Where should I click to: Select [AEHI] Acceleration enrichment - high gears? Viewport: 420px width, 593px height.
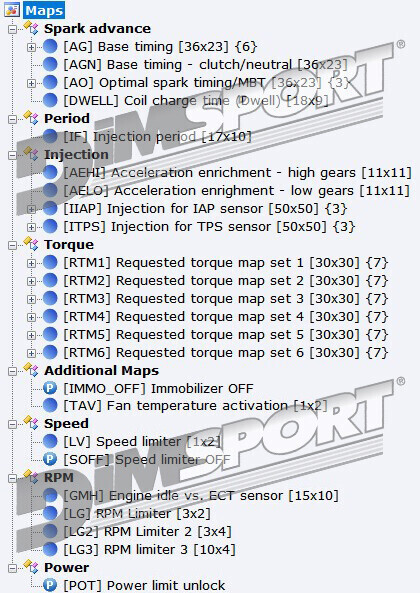(237, 172)
